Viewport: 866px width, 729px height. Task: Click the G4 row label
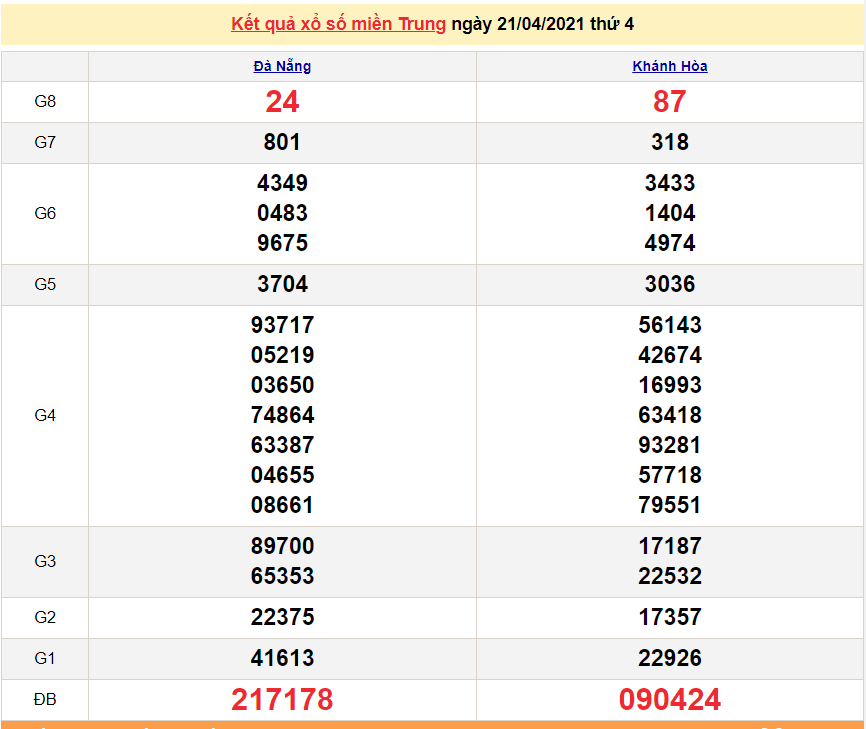[x=45, y=415]
